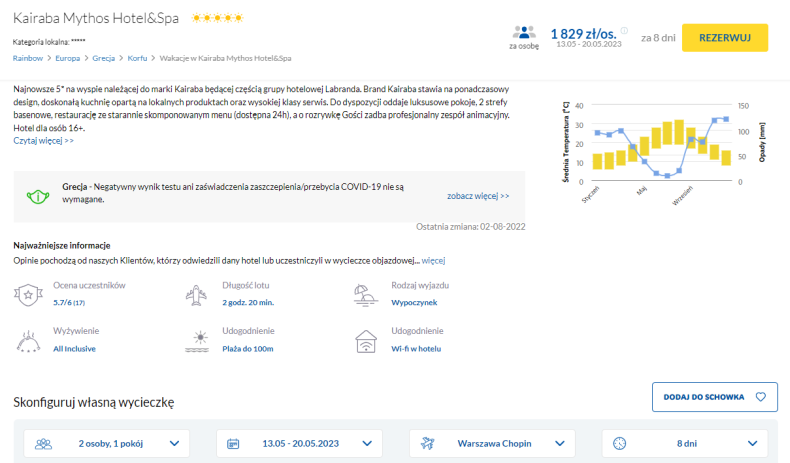Click chevron arrow of persons dropdown

(x=174, y=443)
